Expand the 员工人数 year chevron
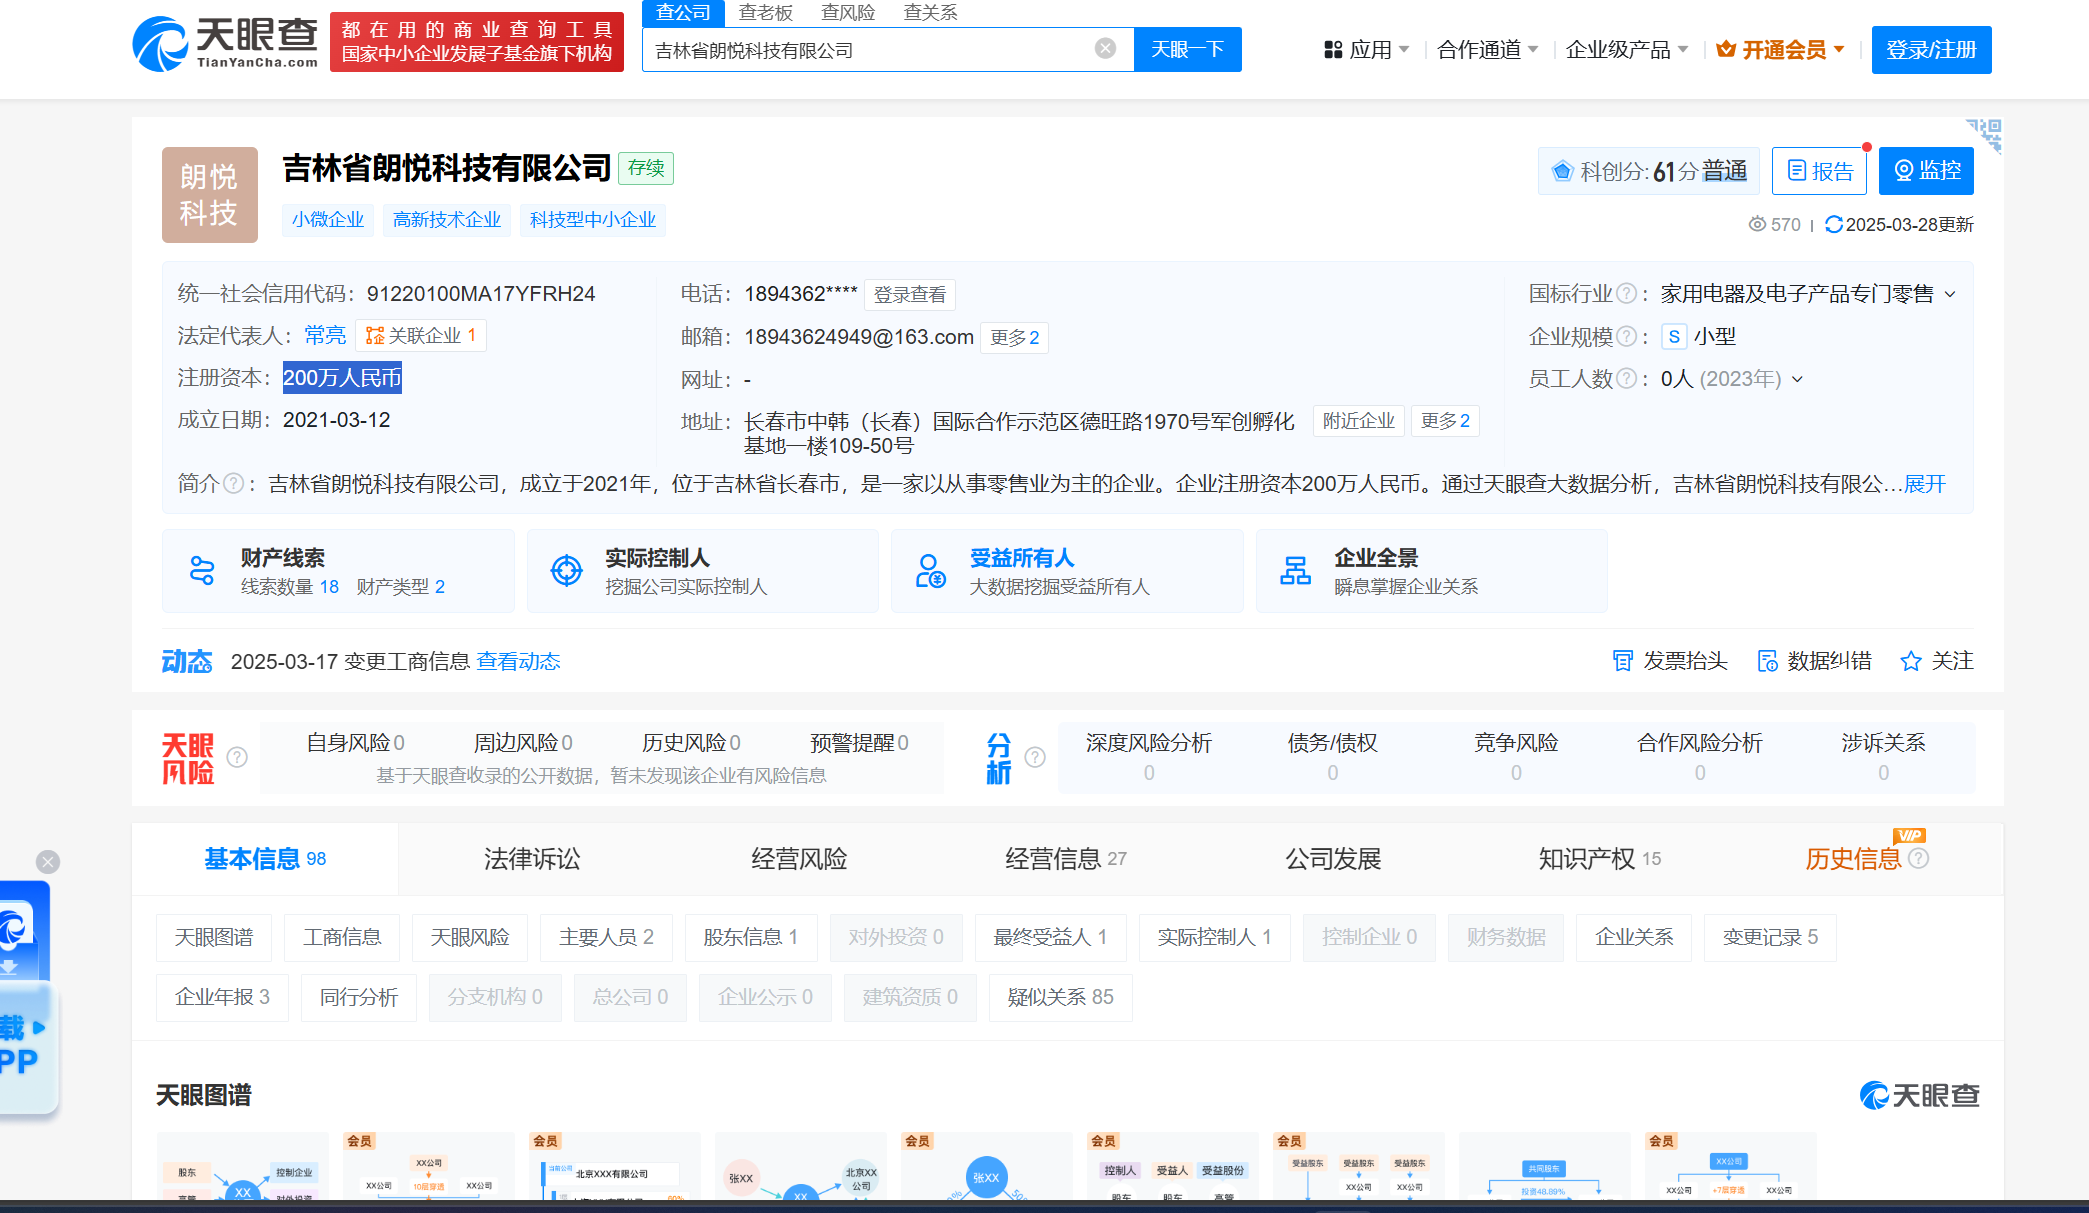The width and height of the screenshot is (2089, 1213). click(1797, 380)
